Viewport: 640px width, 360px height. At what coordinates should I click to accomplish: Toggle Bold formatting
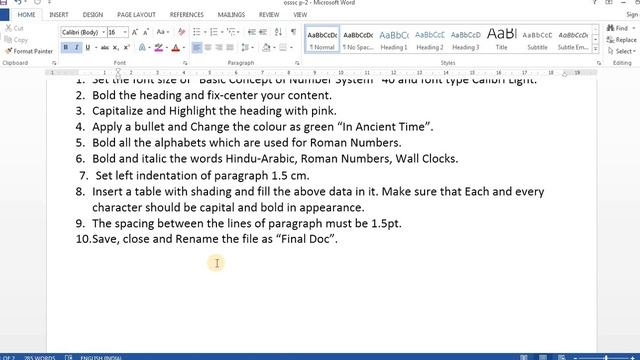66,48
